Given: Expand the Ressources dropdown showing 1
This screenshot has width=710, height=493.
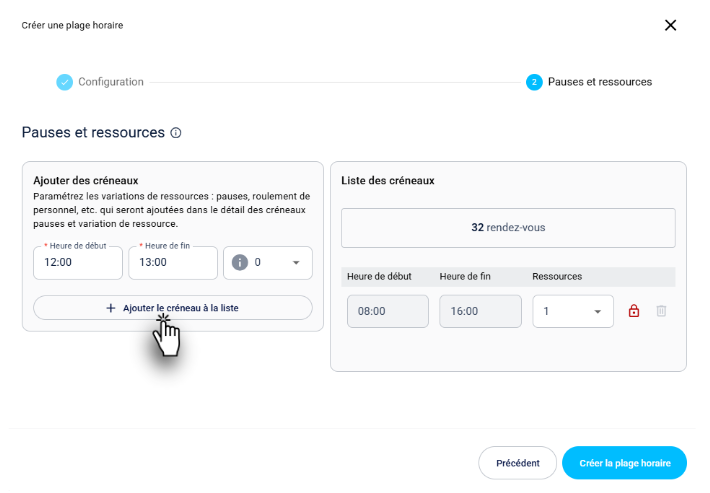Looking at the screenshot, I should click(573, 311).
